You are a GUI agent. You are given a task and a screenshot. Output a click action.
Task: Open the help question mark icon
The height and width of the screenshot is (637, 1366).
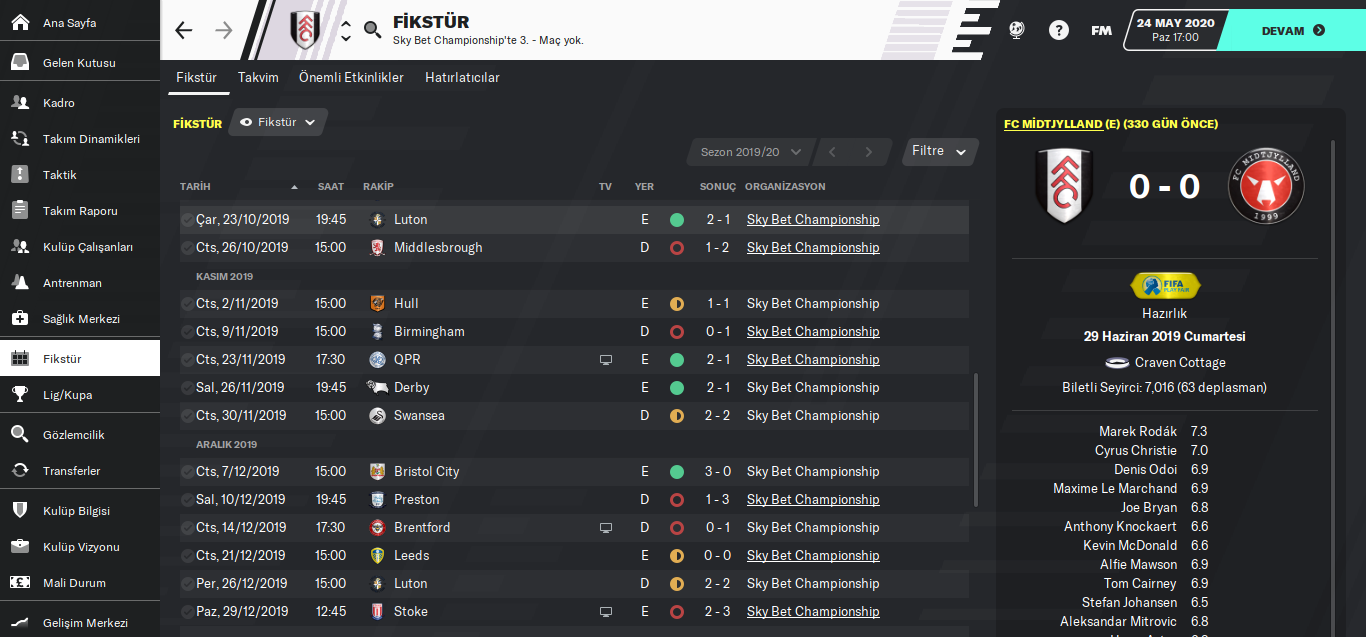coord(1059,30)
